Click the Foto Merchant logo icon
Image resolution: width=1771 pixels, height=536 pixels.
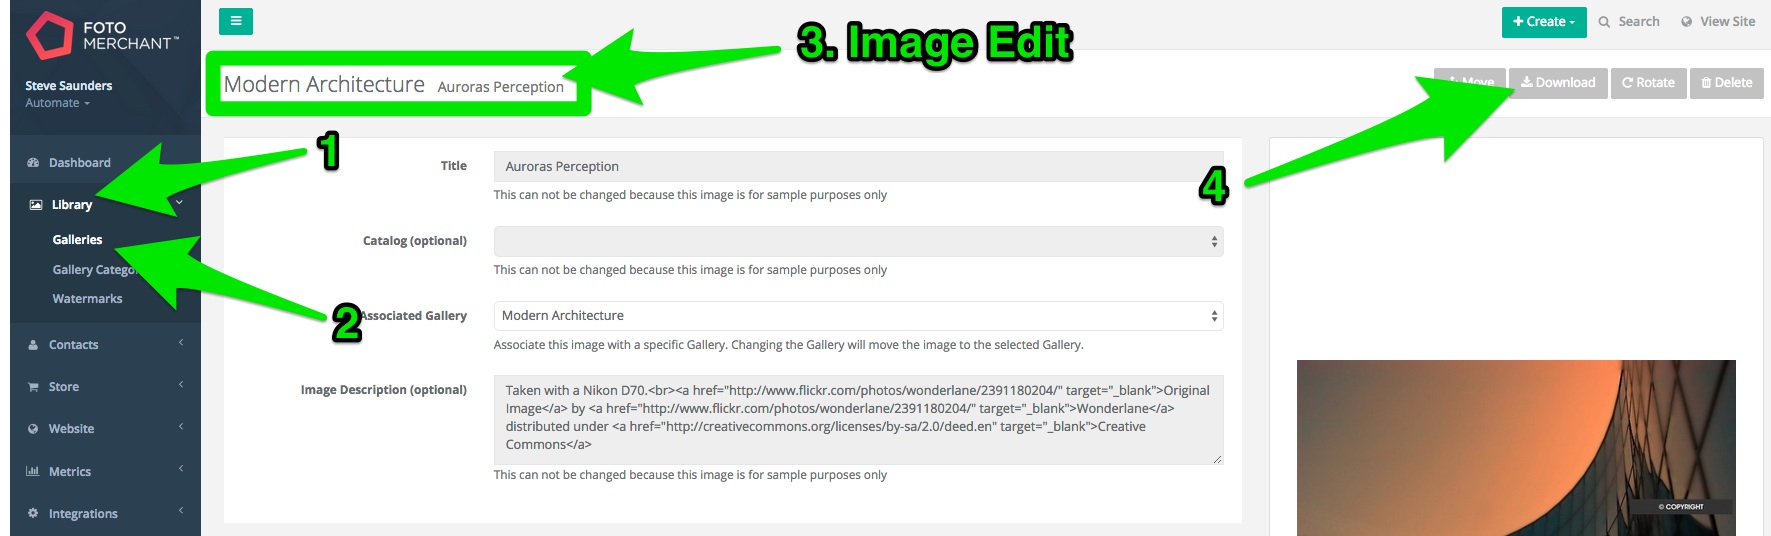pyautogui.click(x=49, y=36)
